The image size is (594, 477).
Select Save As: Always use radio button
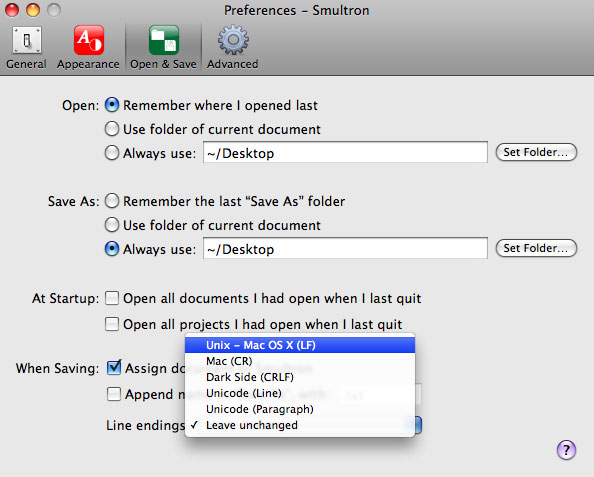(x=112, y=249)
